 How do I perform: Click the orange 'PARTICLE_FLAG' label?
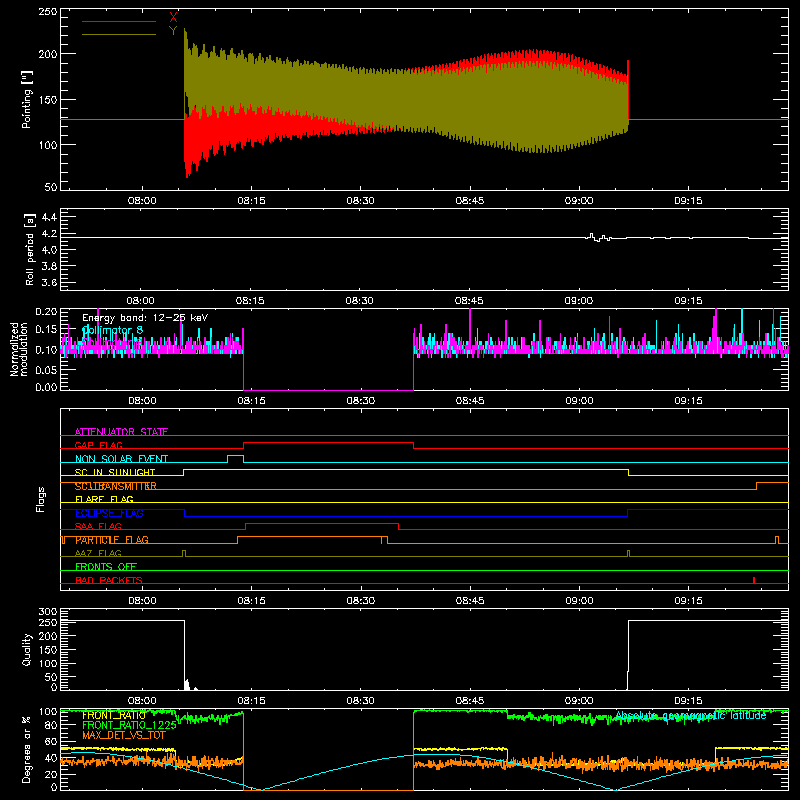click(112, 540)
